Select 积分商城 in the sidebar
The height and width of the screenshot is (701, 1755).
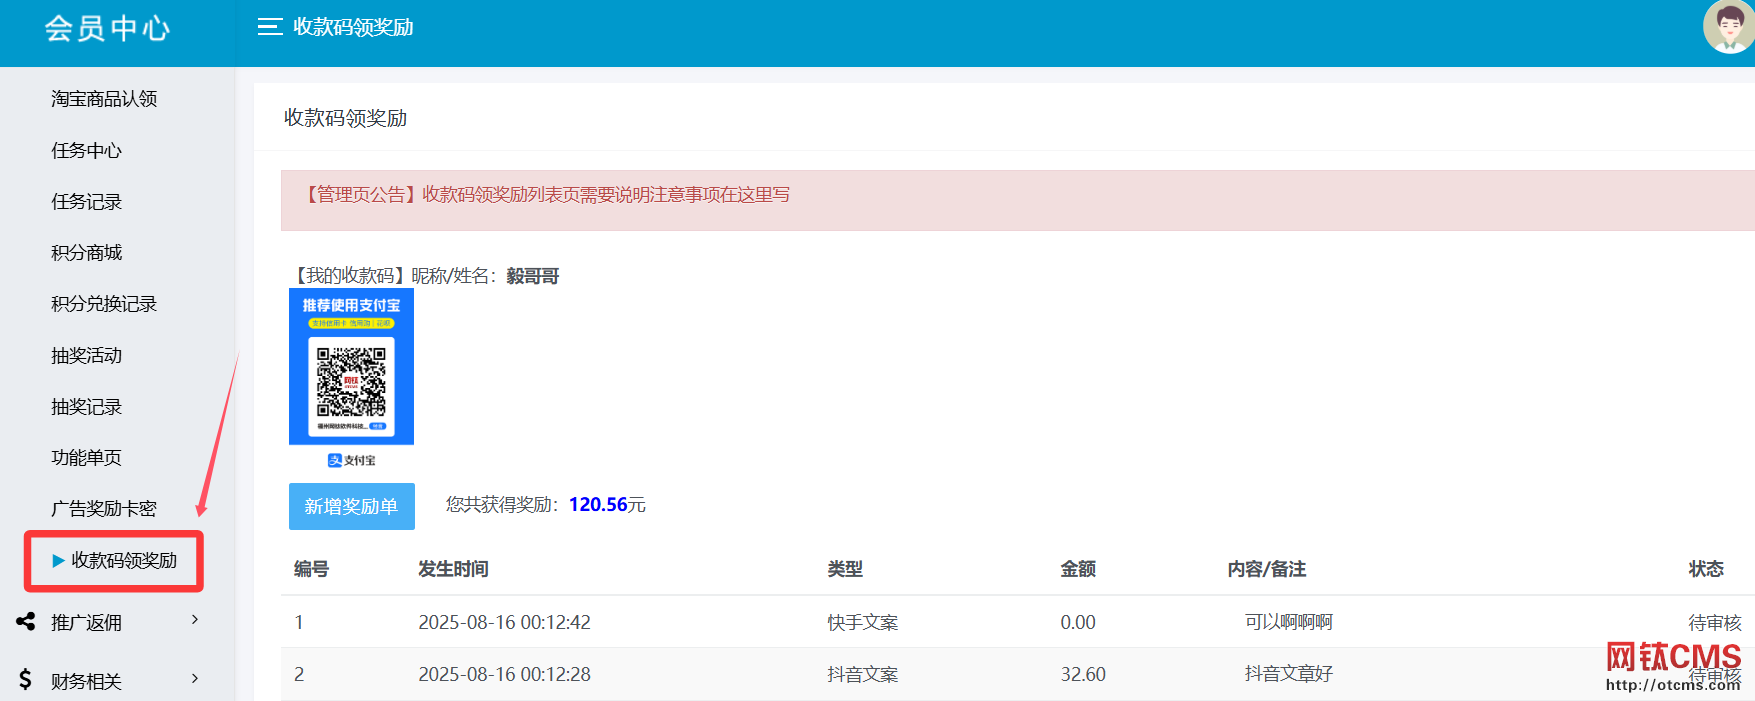click(87, 253)
